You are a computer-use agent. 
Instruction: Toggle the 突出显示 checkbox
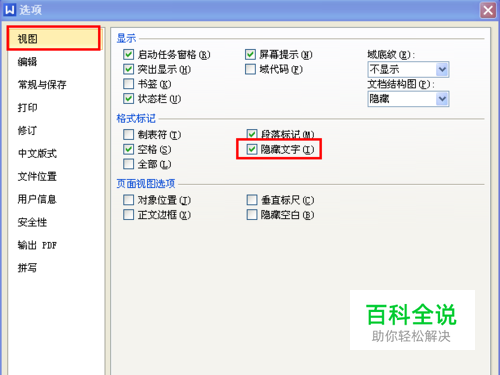pos(128,69)
